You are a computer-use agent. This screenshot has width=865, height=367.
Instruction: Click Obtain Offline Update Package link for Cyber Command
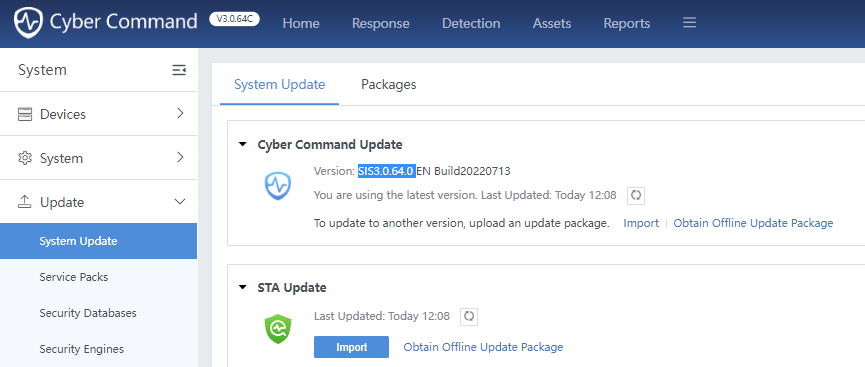[x=753, y=223]
